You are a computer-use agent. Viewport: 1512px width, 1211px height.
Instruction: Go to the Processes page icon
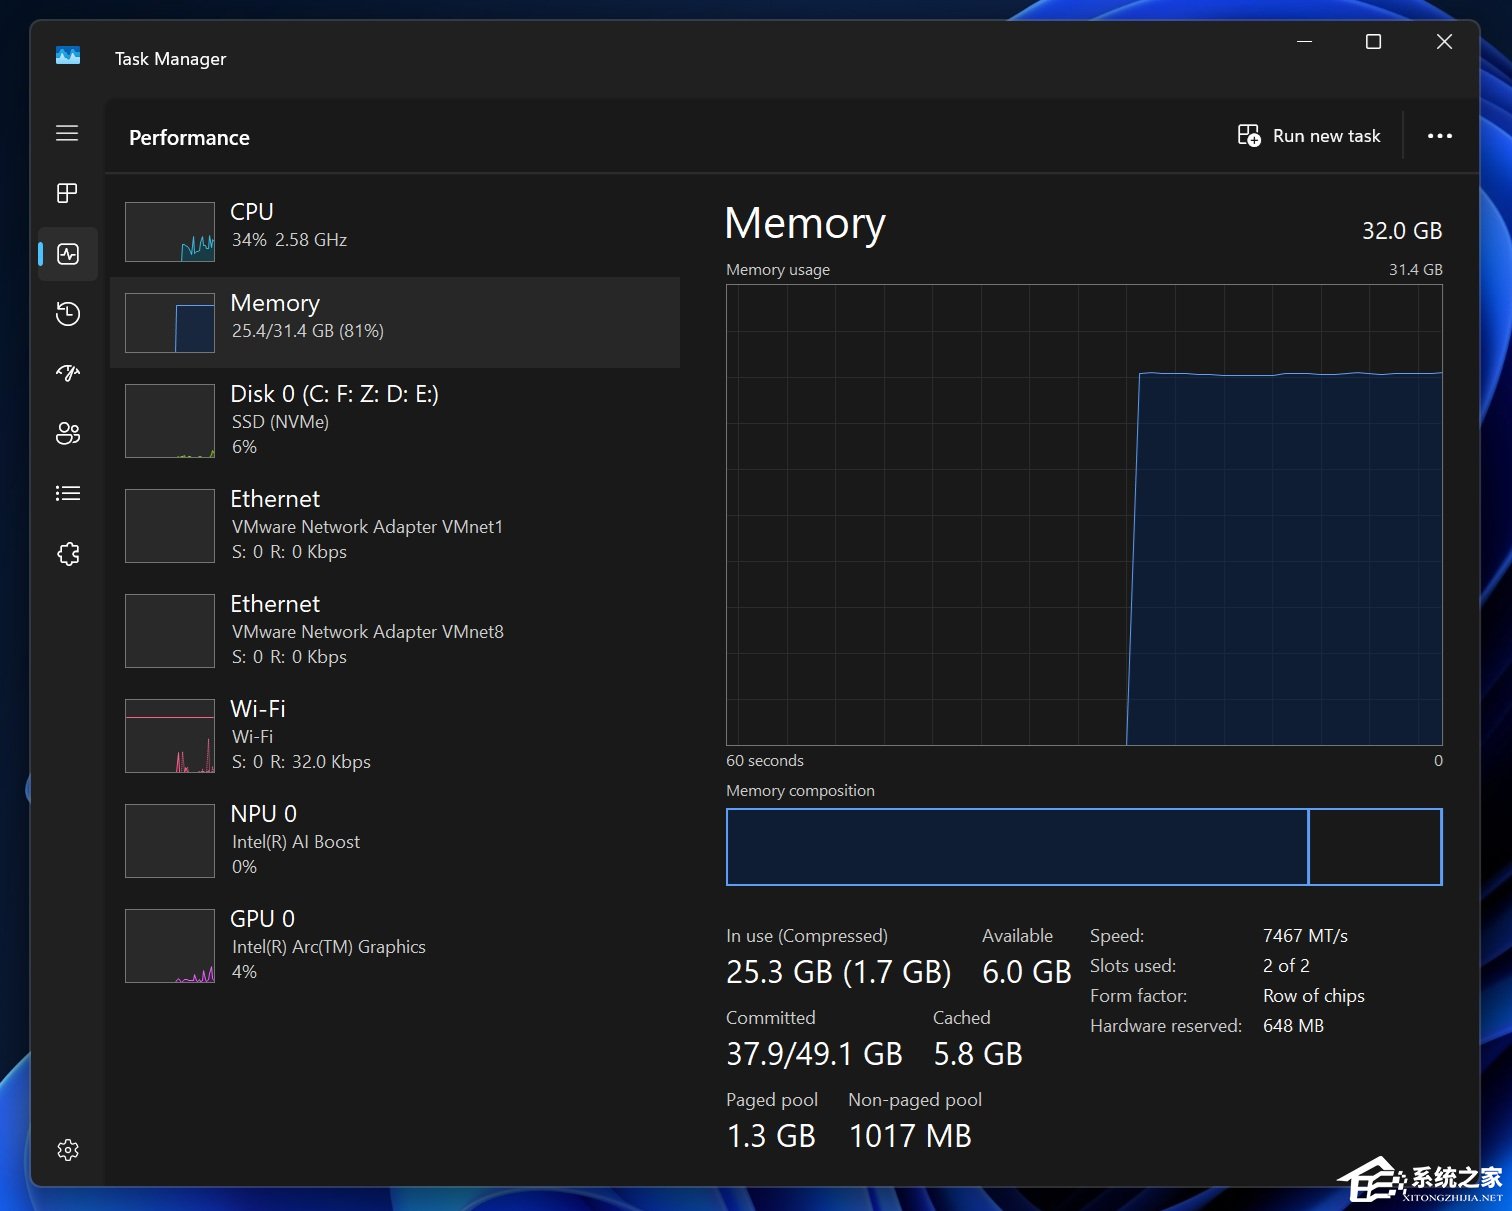(67, 193)
